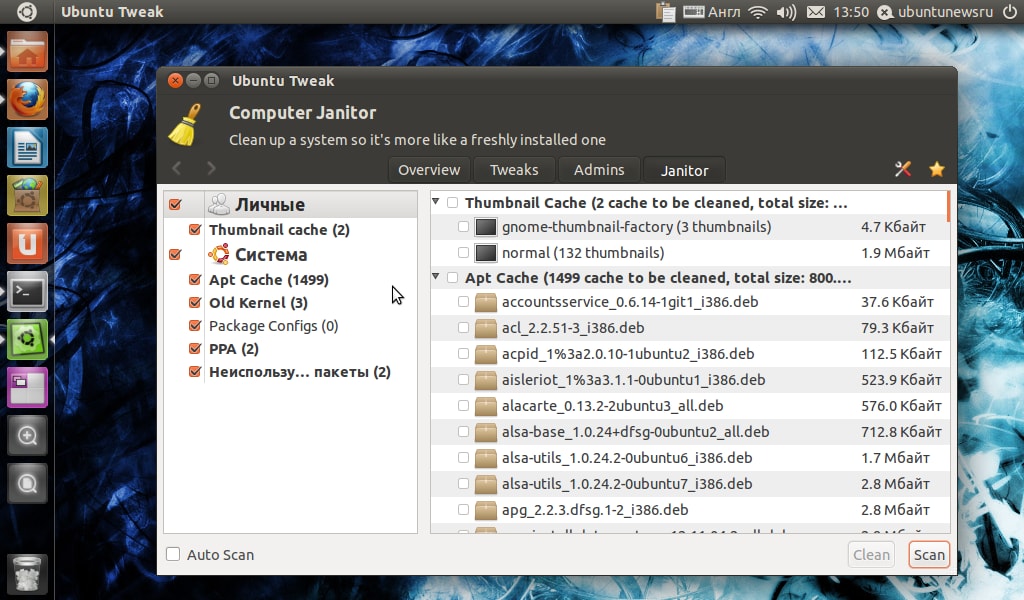Switch to the Overview tab
1024x600 pixels.
pyautogui.click(x=429, y=170)
